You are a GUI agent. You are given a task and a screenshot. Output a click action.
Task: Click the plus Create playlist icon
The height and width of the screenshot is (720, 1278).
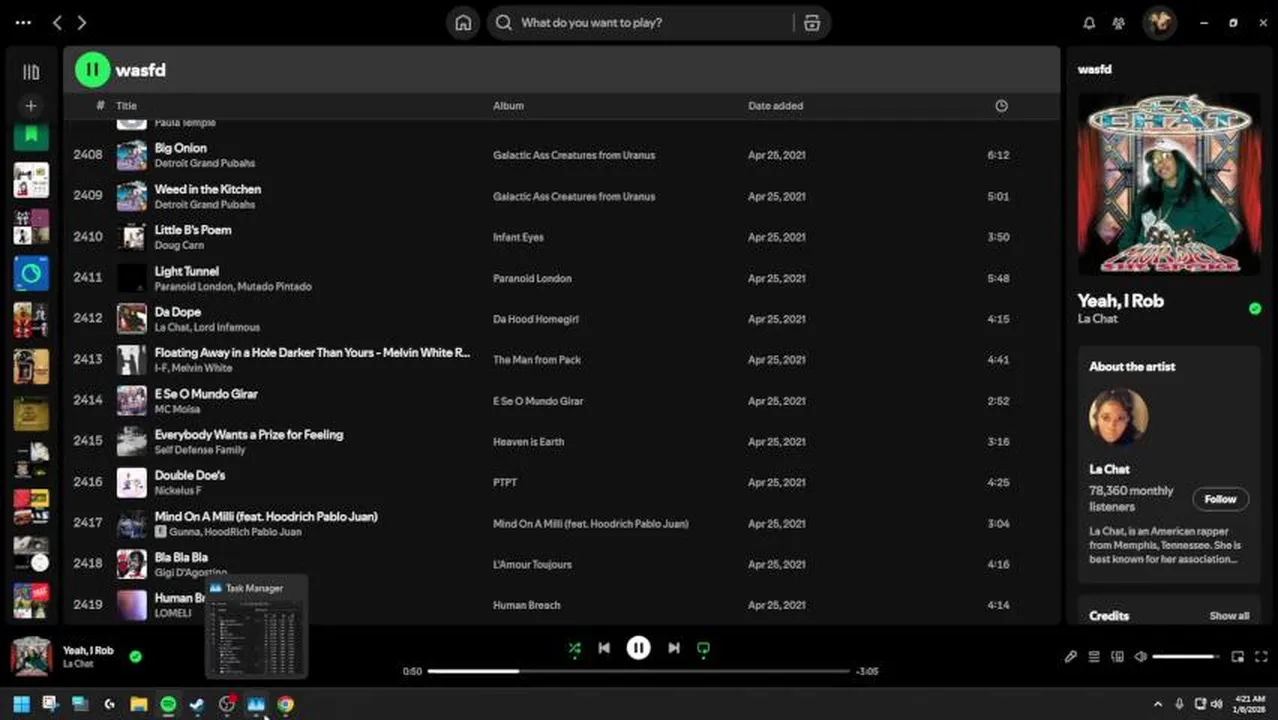coord(31,105)
